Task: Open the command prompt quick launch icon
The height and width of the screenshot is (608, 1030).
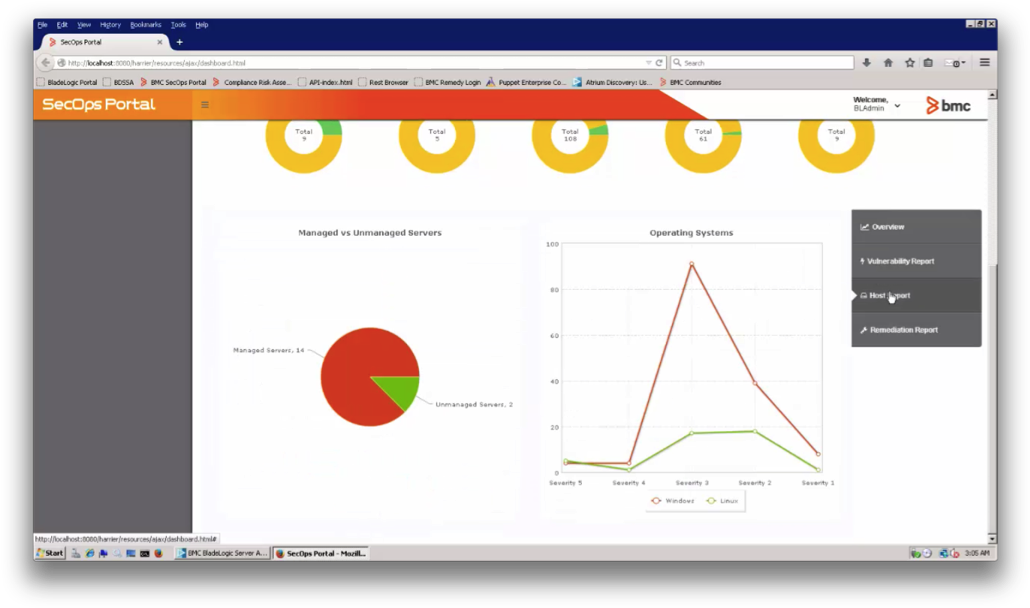Action: tap(145, 554)
